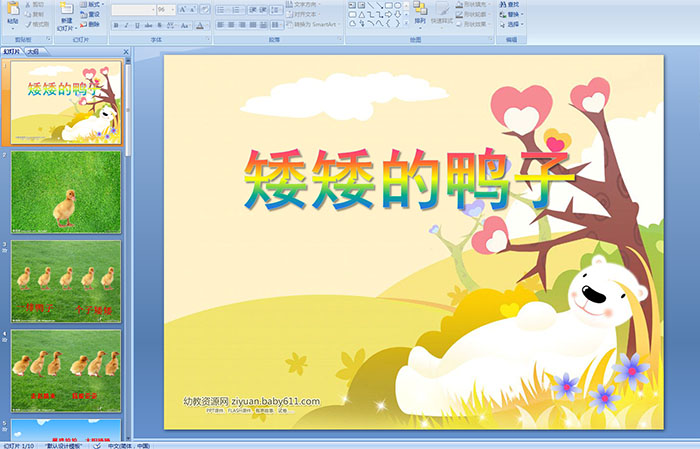Image resolution: width=700 pixels, height=449 pixels.
Task: Select the straight Line shape
Action: point(370,5)
